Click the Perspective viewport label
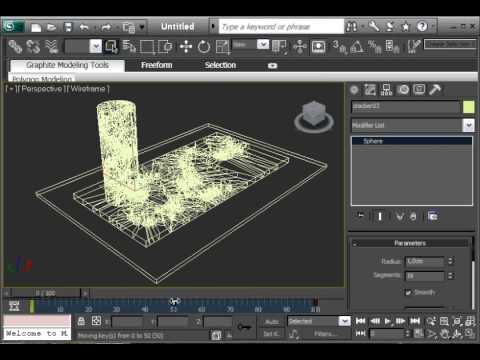 (42, 89)
